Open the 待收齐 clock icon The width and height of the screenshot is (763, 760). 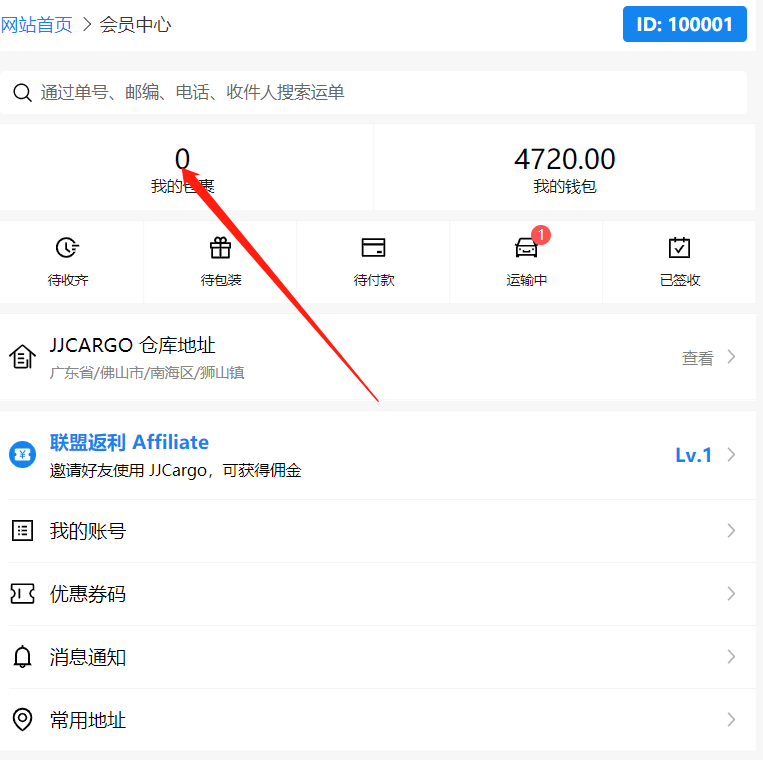pos(68,248)
